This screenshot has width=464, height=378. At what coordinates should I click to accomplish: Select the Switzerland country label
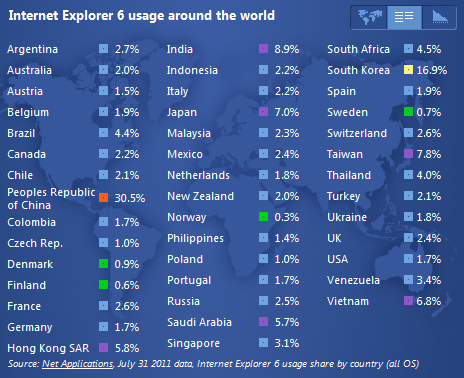pyautogui.click(x=357, y=133)
